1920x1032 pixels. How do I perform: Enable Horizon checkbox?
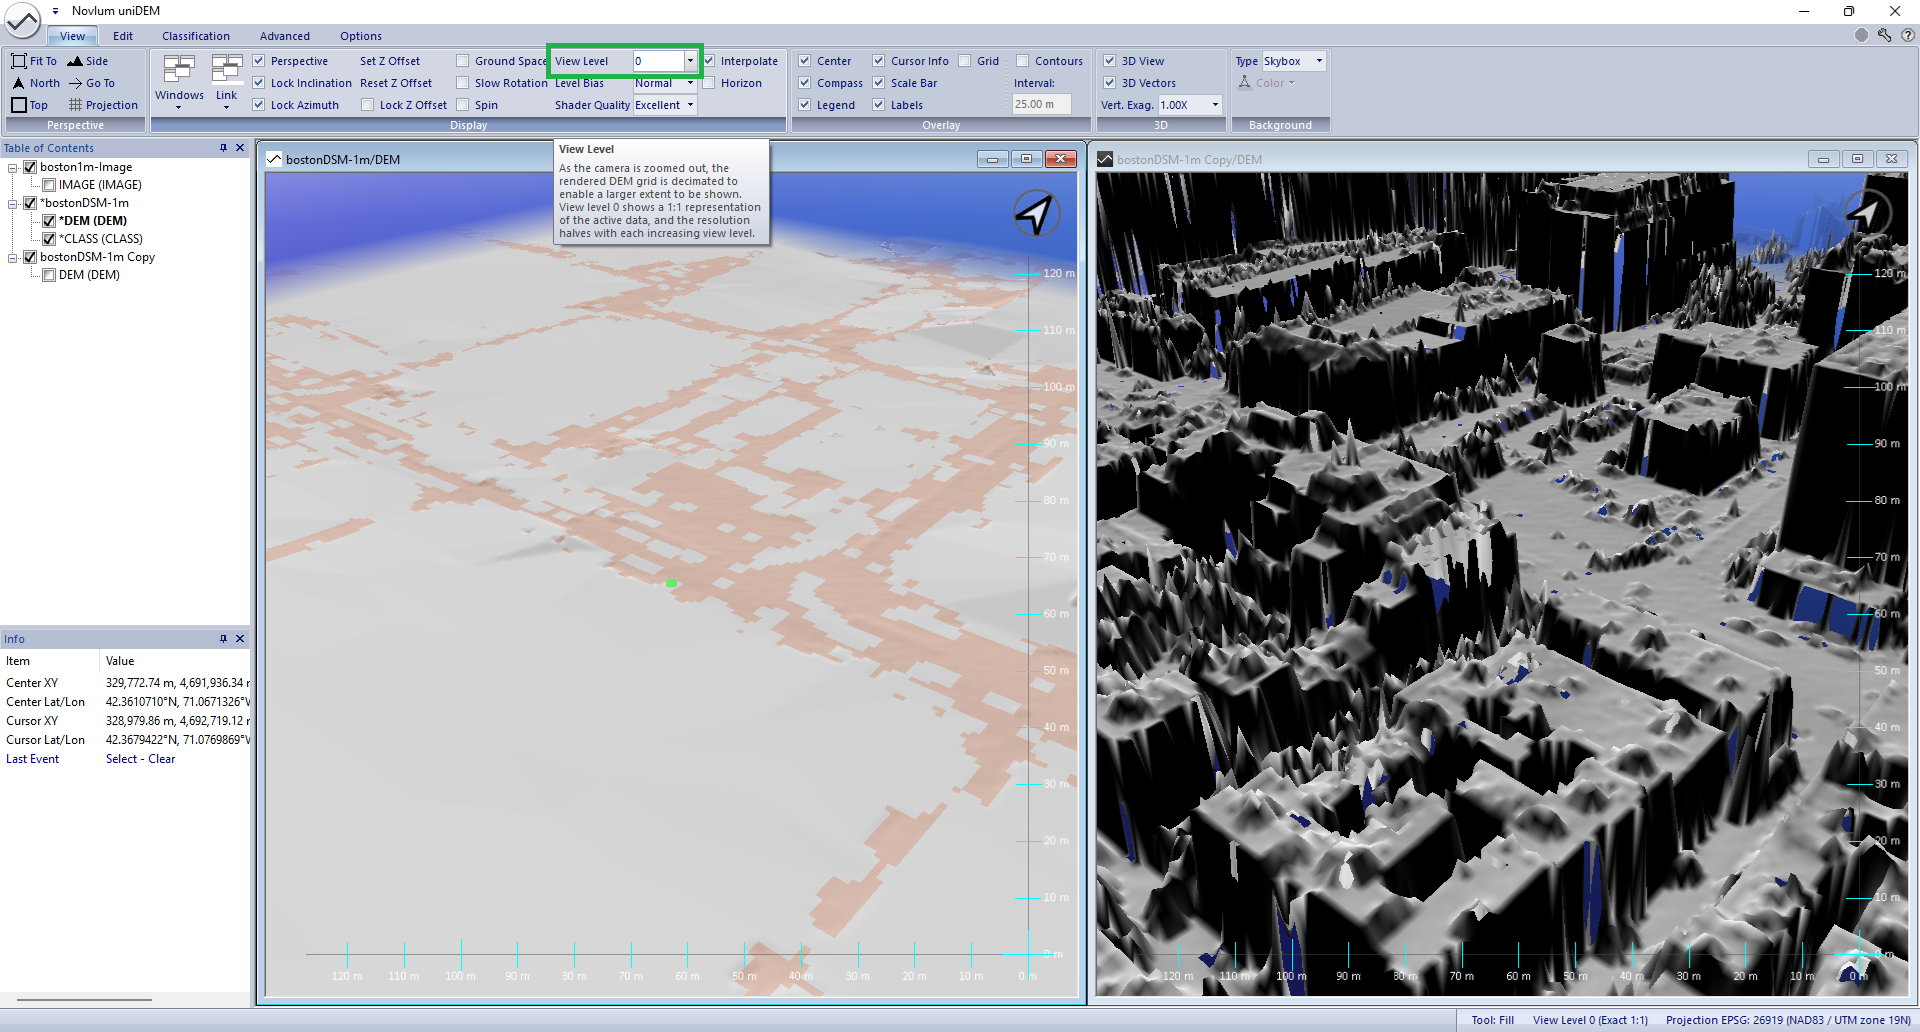(709, 83)
